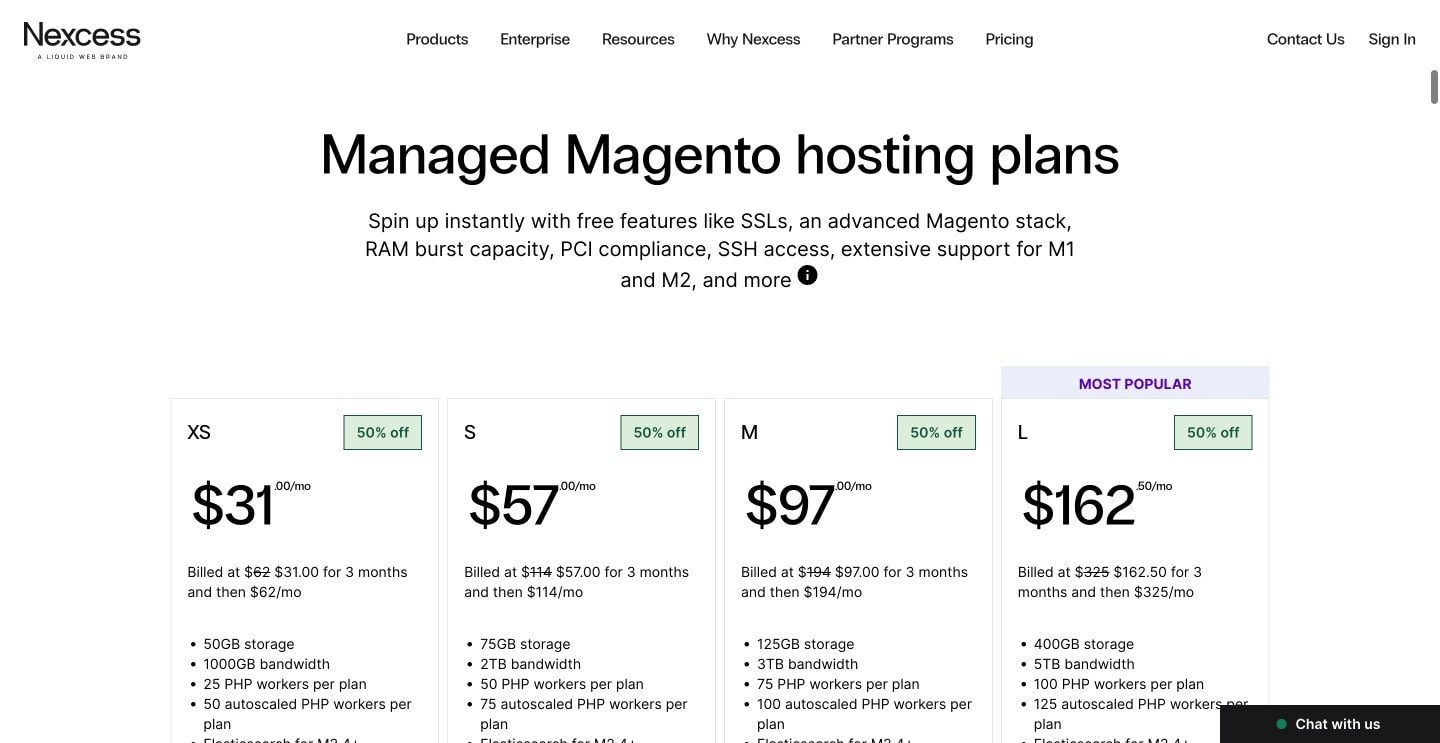The image size is (1440, 743).
Task: Open the Chat with us widget
Action: coord(1330,724)
